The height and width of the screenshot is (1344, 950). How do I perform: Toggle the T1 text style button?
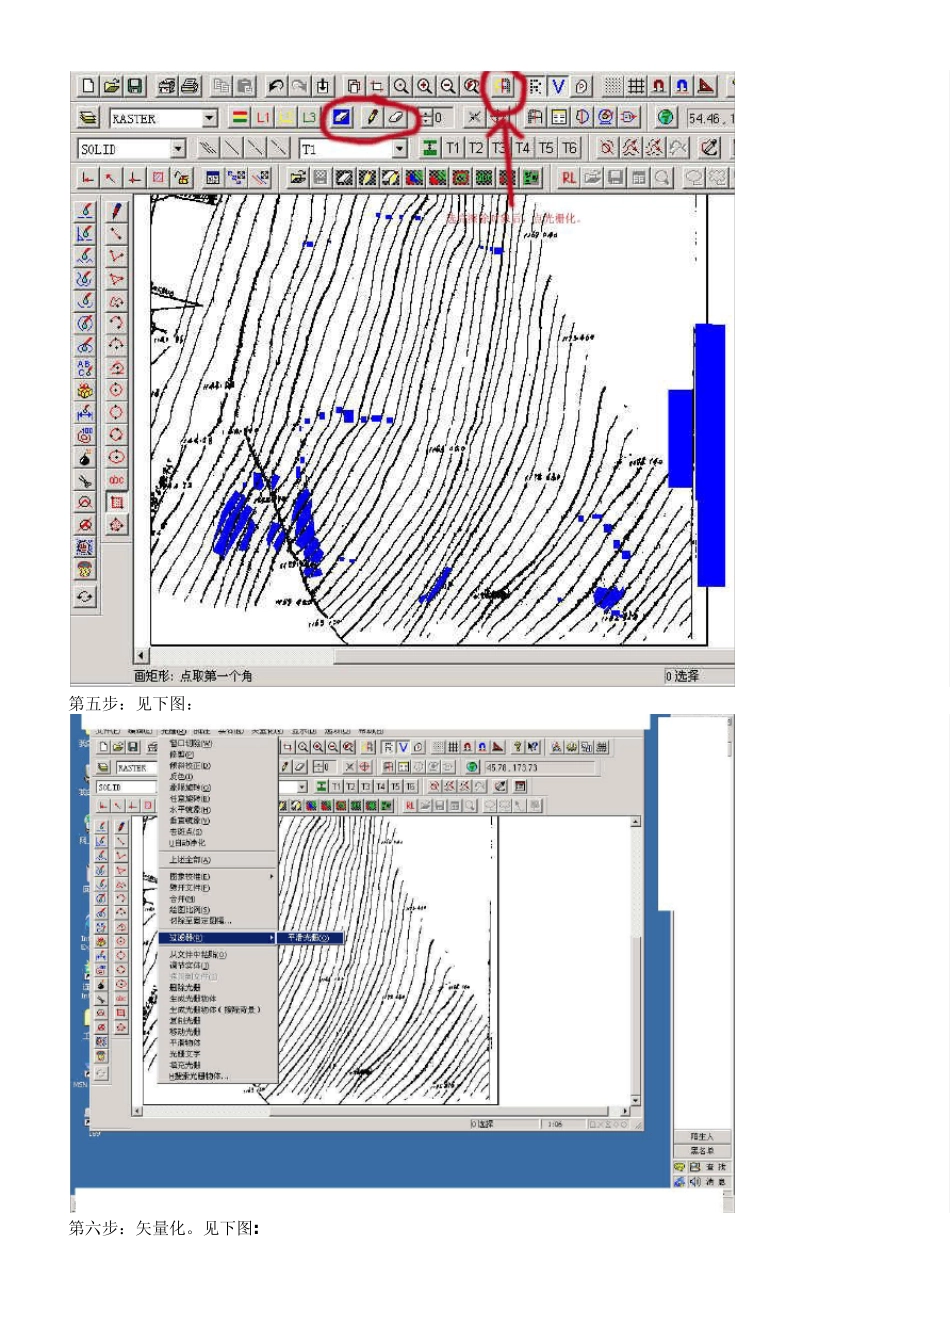[453, 148]
